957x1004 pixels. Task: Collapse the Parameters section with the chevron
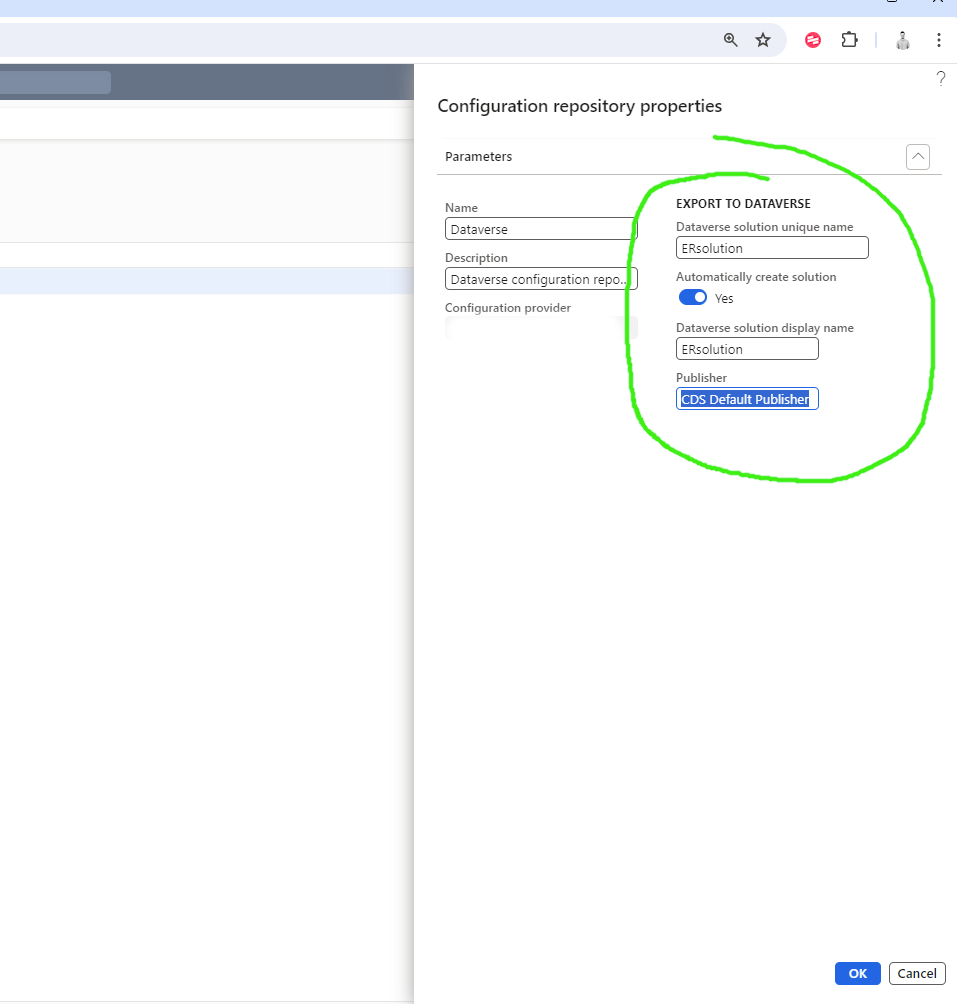coord(917,157)
